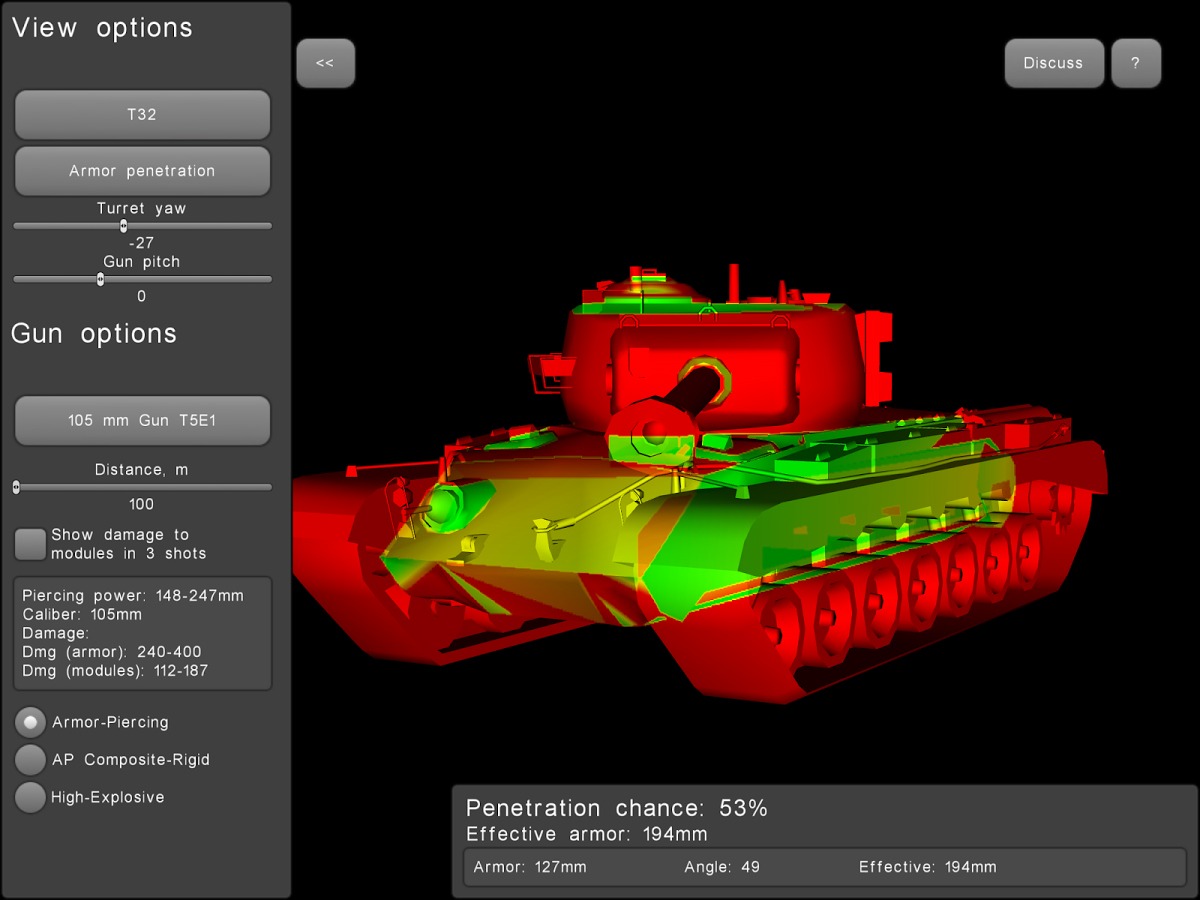Adjust the Gun pitch slider handle
1200x900 pixels.
100,279
